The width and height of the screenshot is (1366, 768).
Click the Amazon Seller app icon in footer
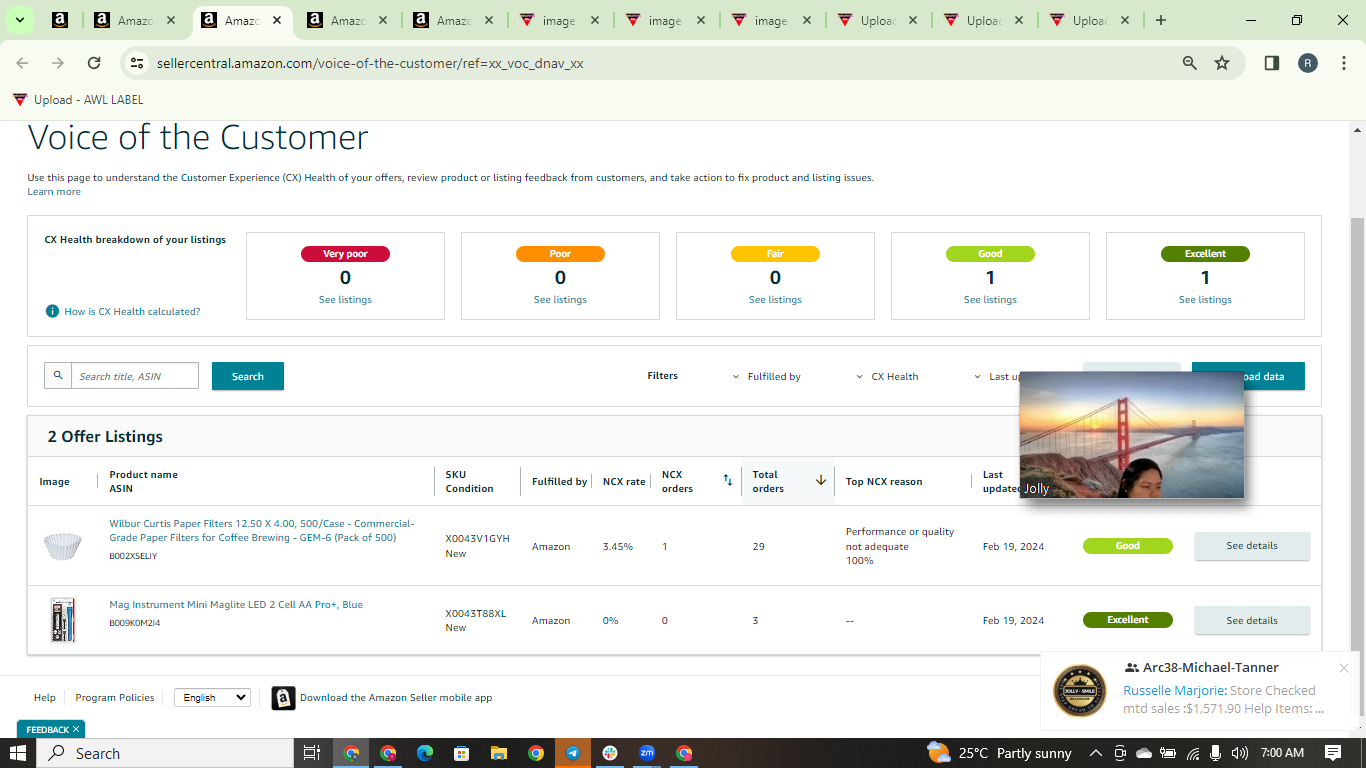pyautogui.click(x=283, y=698)
